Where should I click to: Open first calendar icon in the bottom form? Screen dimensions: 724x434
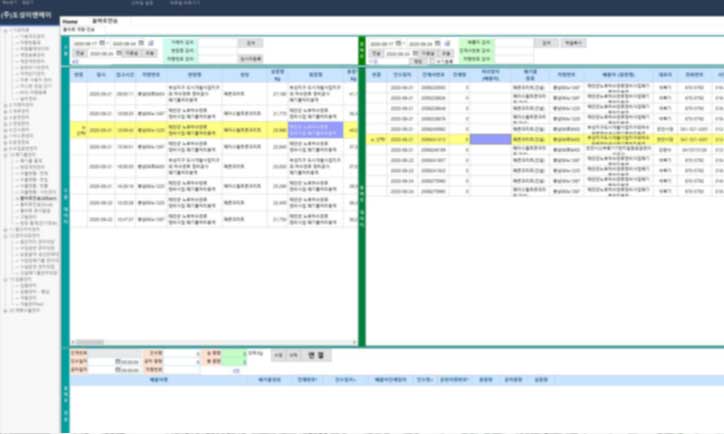coord(118,361)
